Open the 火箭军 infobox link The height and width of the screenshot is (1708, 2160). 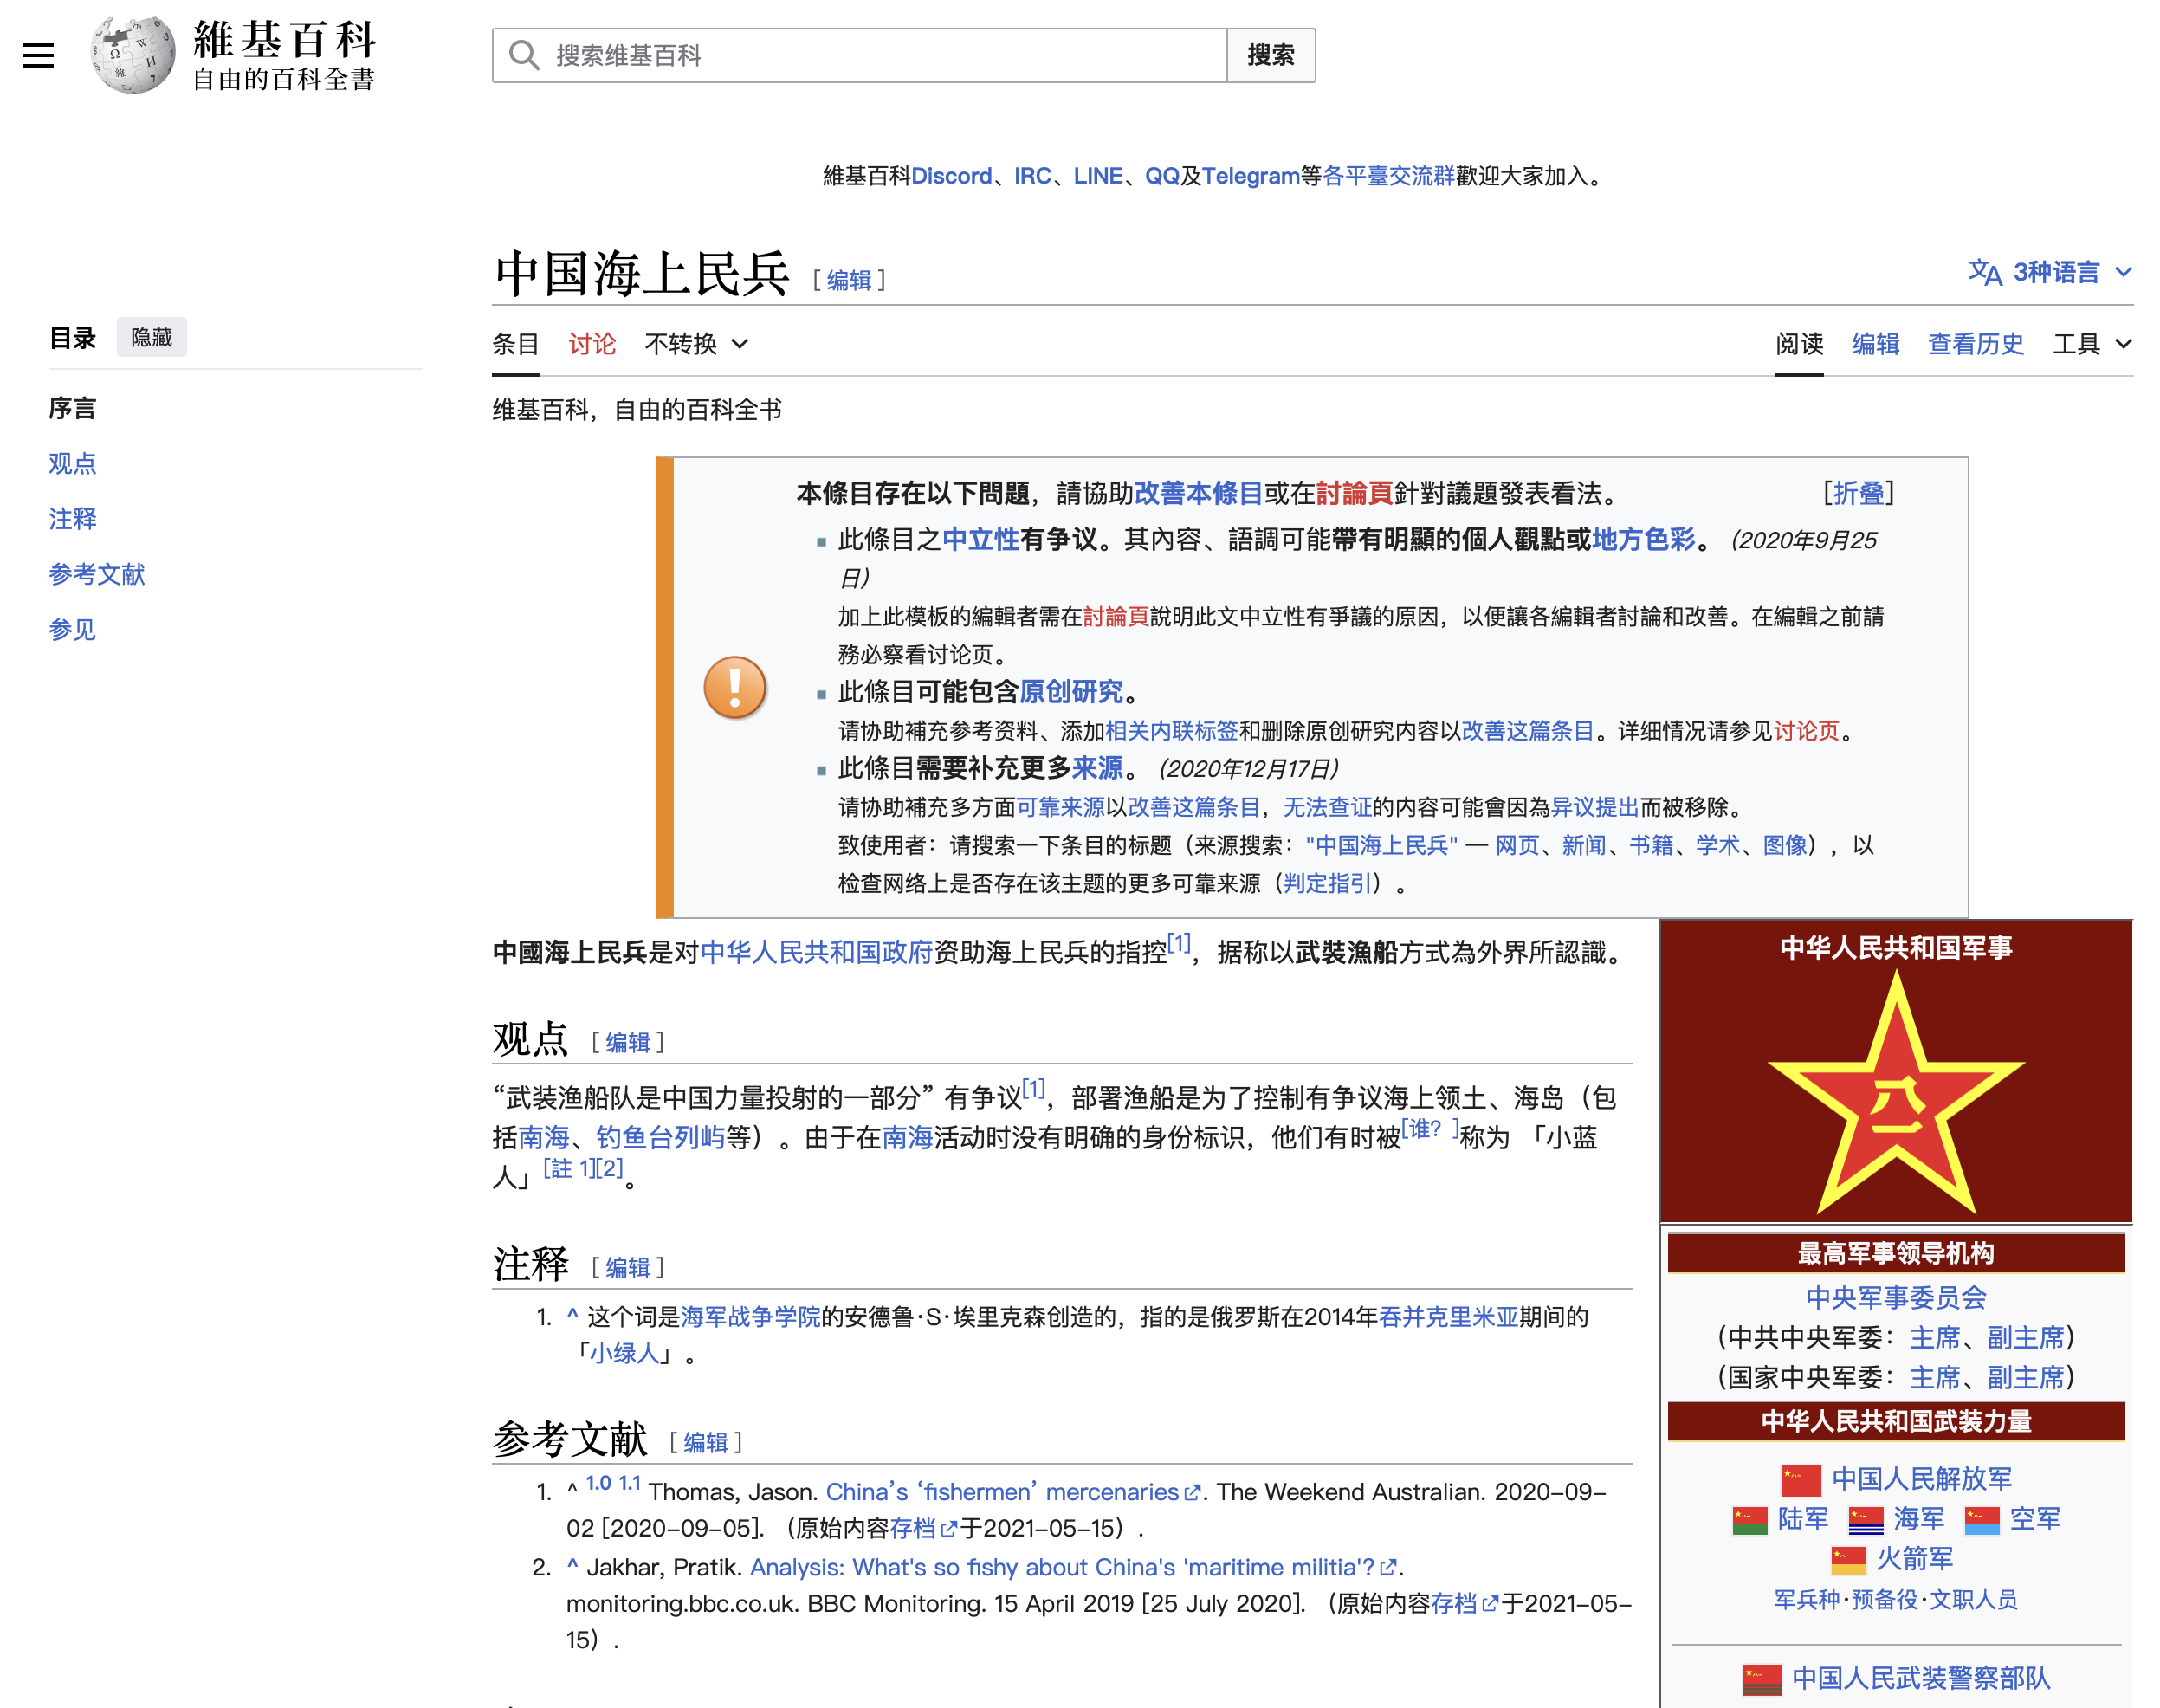[x=1915, y=1559]
